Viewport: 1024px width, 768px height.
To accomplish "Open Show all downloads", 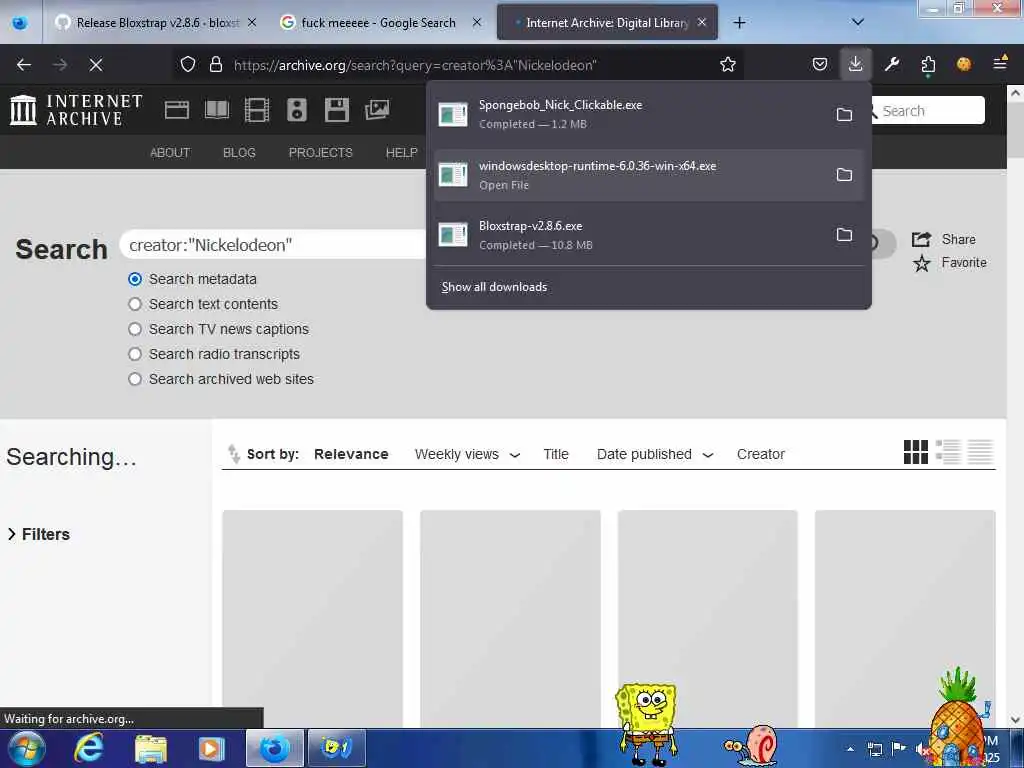I will tap(494, 287).
